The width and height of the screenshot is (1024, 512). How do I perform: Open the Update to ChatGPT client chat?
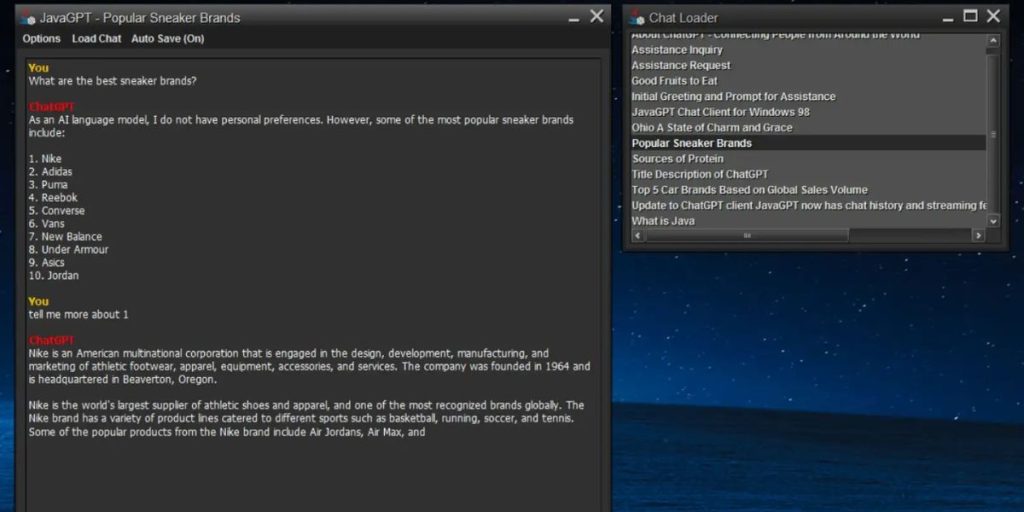tap(808, 206)
